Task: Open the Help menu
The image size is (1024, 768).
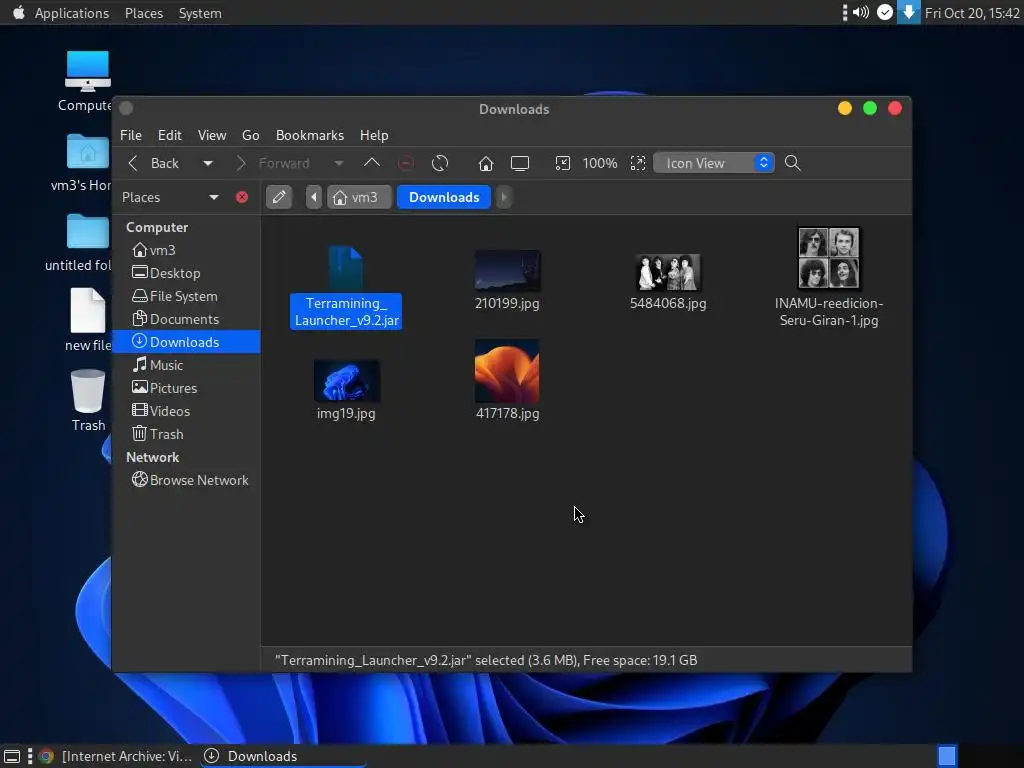Action: coord(374,135)
